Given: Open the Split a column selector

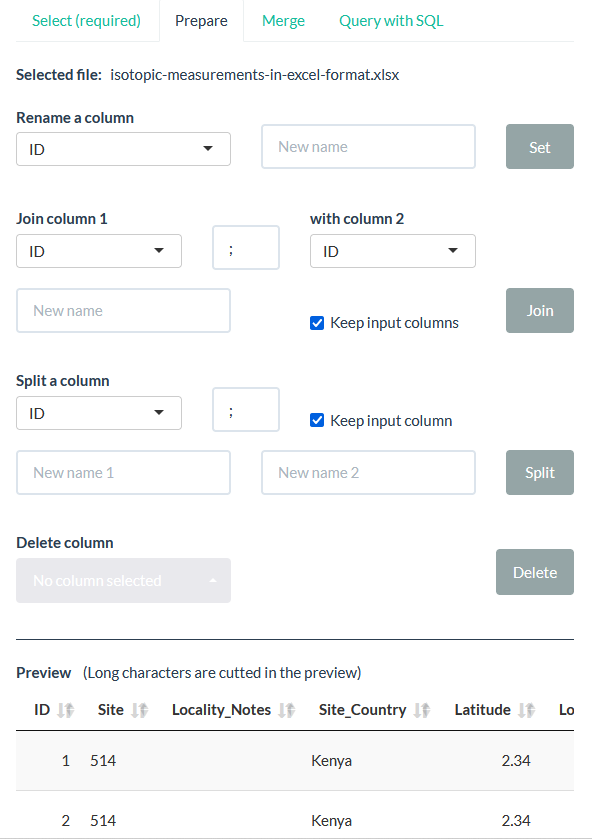Looking at the screenshot, I should tap(98, 412).
